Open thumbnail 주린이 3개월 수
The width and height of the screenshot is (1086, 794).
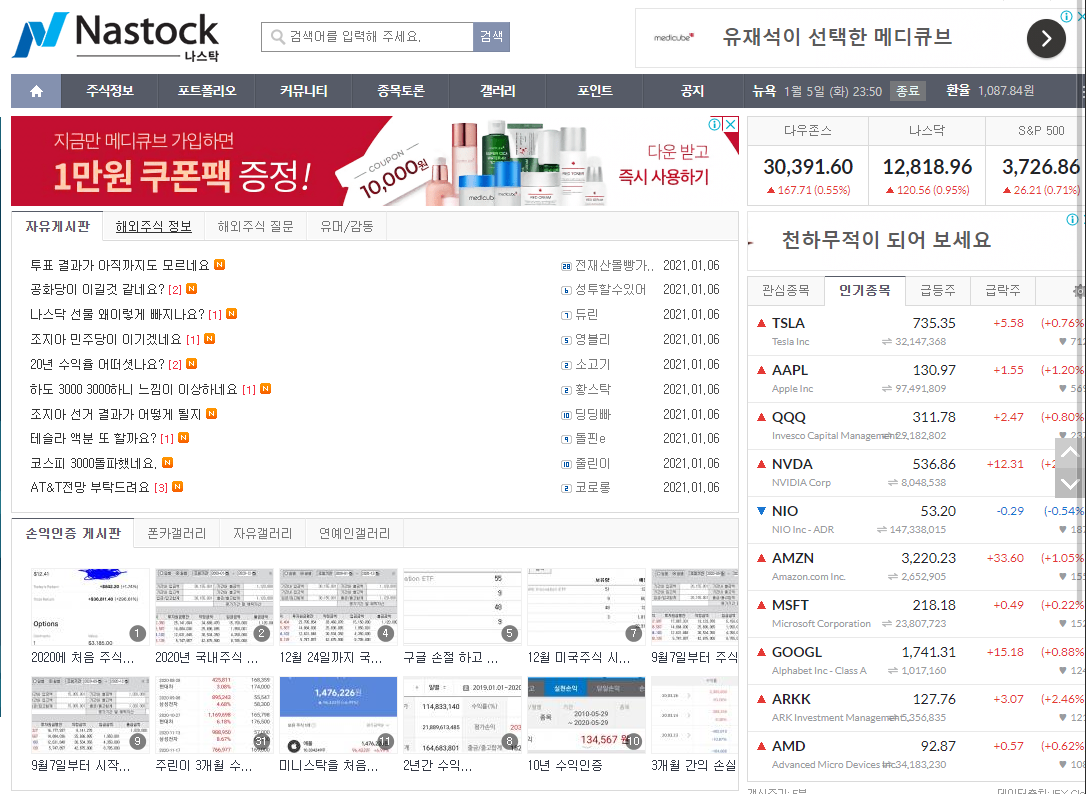pyautogui.click(x=214, y=716)
